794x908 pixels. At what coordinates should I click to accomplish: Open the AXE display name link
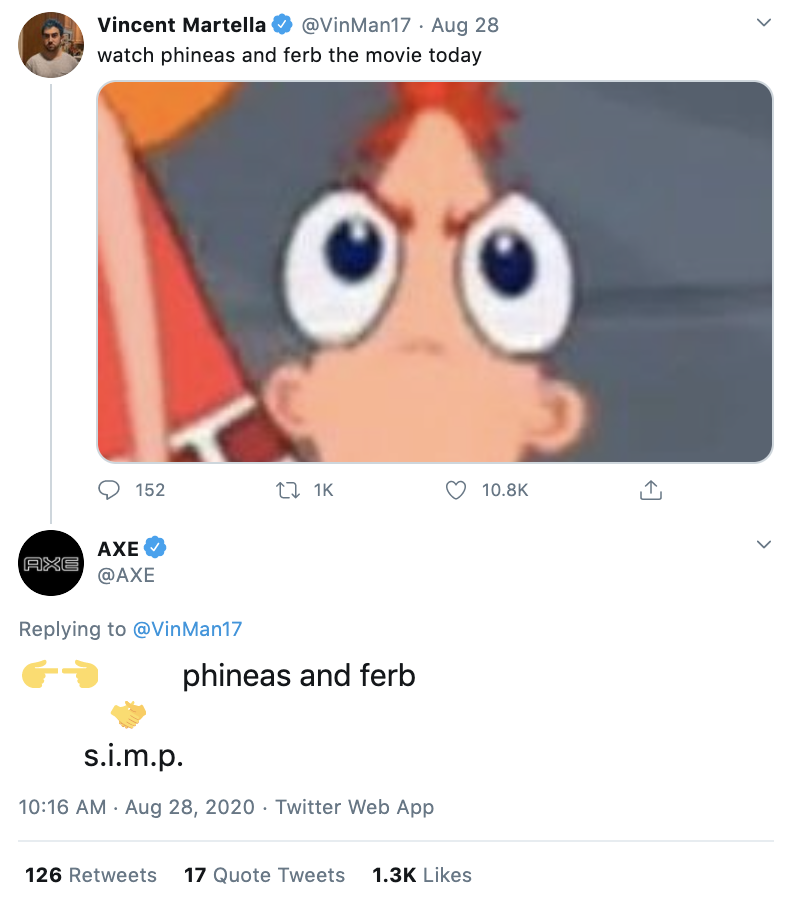118,548
